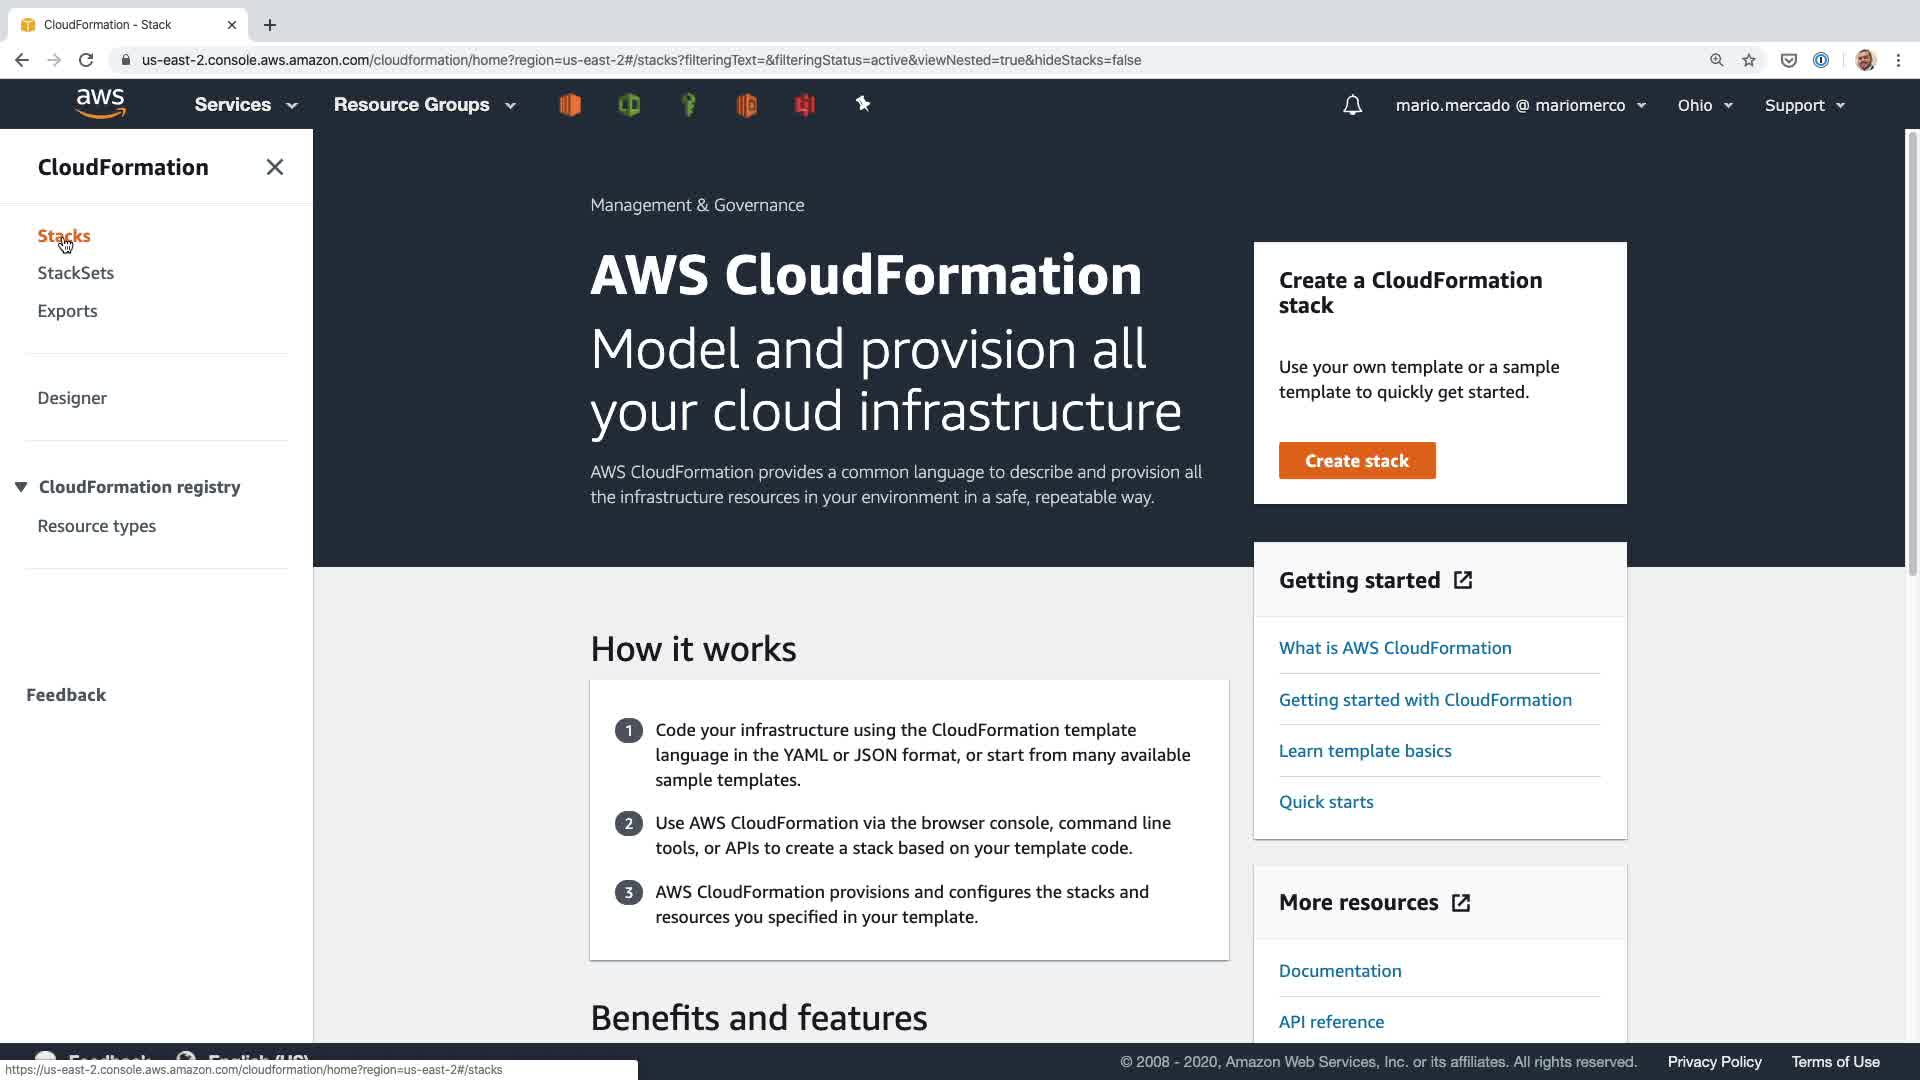
Task: Open Designer from the sidebar
Action: click(x=72, y=398)
